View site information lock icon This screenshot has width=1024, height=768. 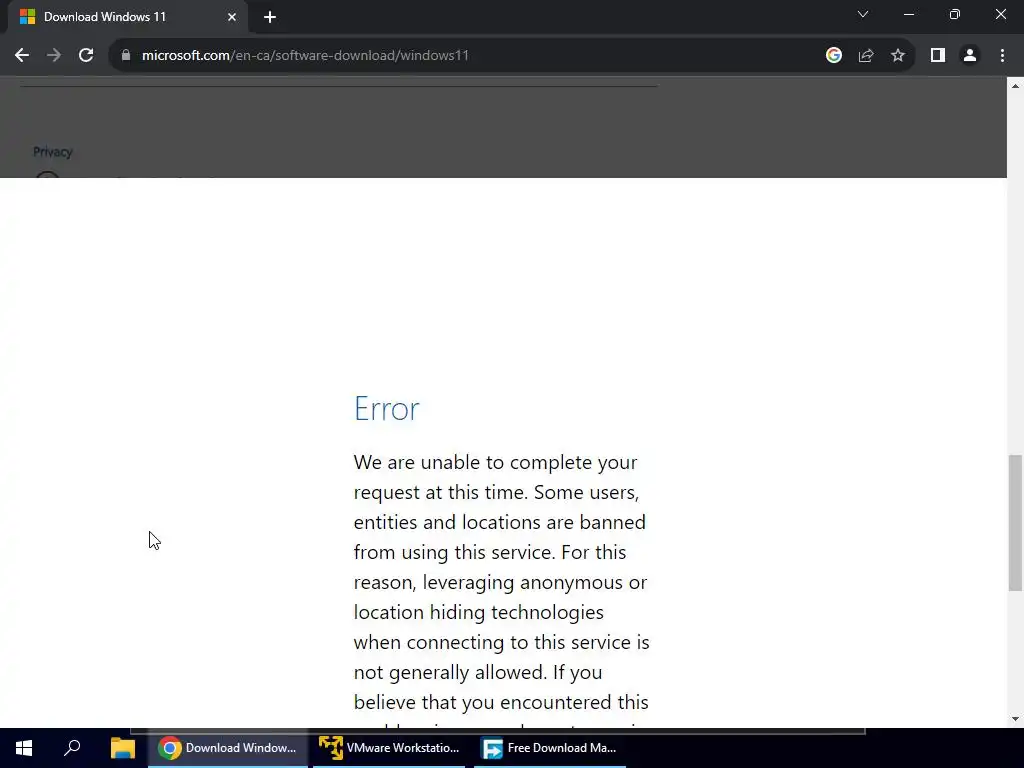[x=126, y=56]
